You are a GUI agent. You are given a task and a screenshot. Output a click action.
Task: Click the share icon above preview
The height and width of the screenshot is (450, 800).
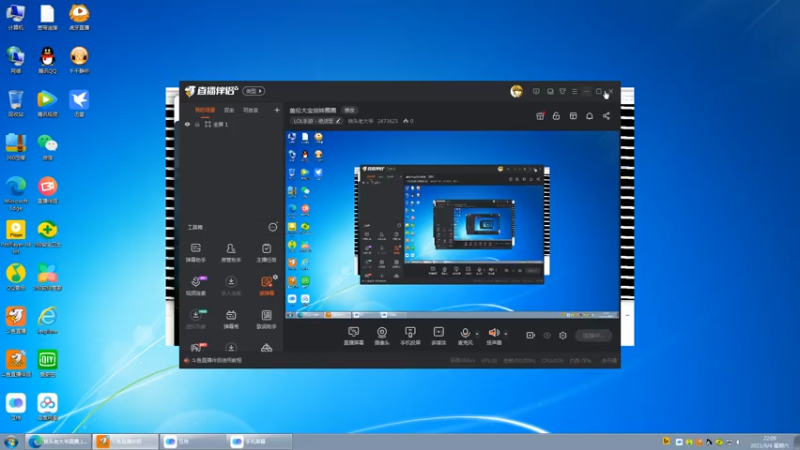[x=606, y=116]
